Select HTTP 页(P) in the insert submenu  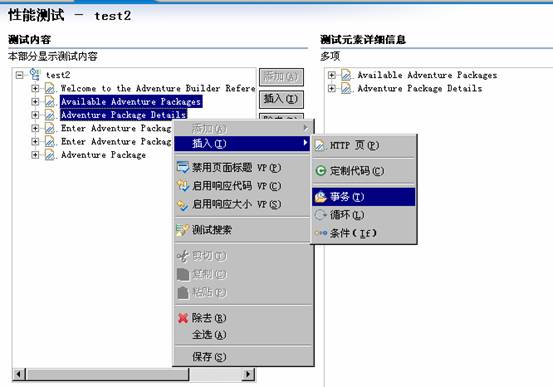point(364,145)
